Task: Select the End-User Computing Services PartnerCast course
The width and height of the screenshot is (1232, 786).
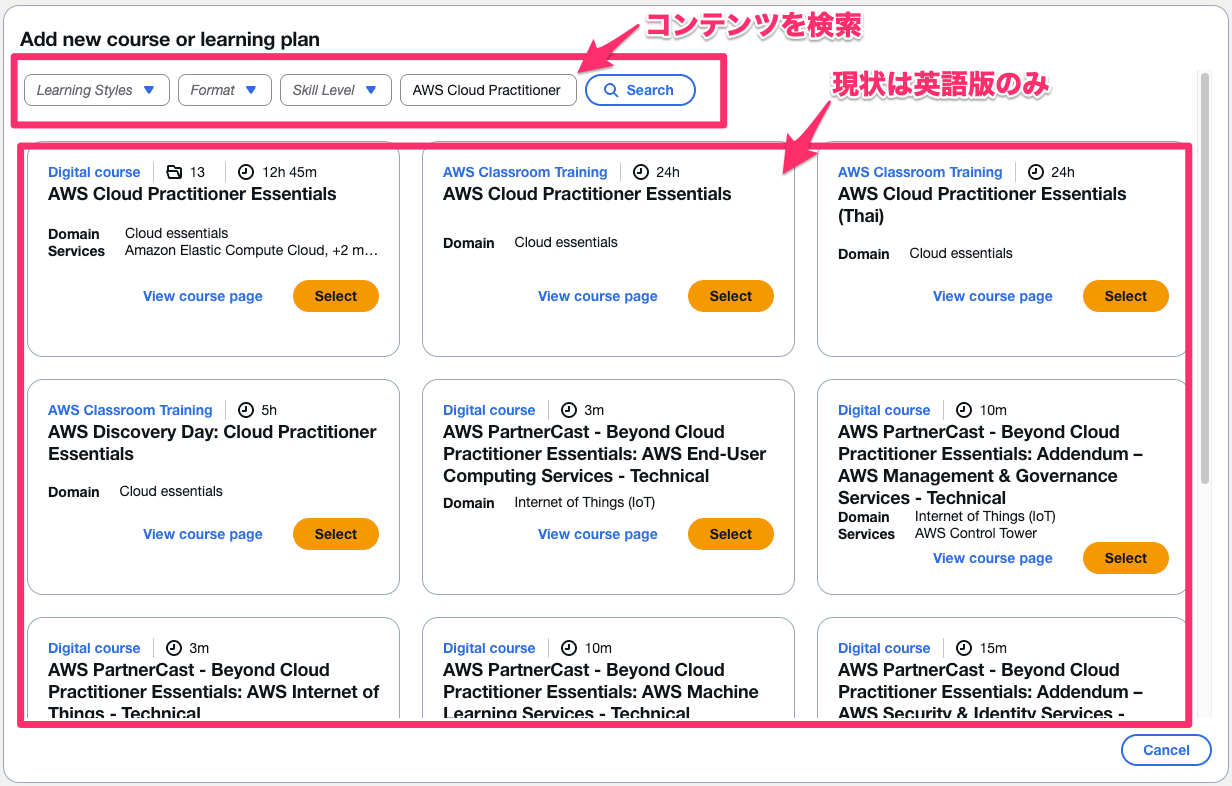Action: pos(731,534)
